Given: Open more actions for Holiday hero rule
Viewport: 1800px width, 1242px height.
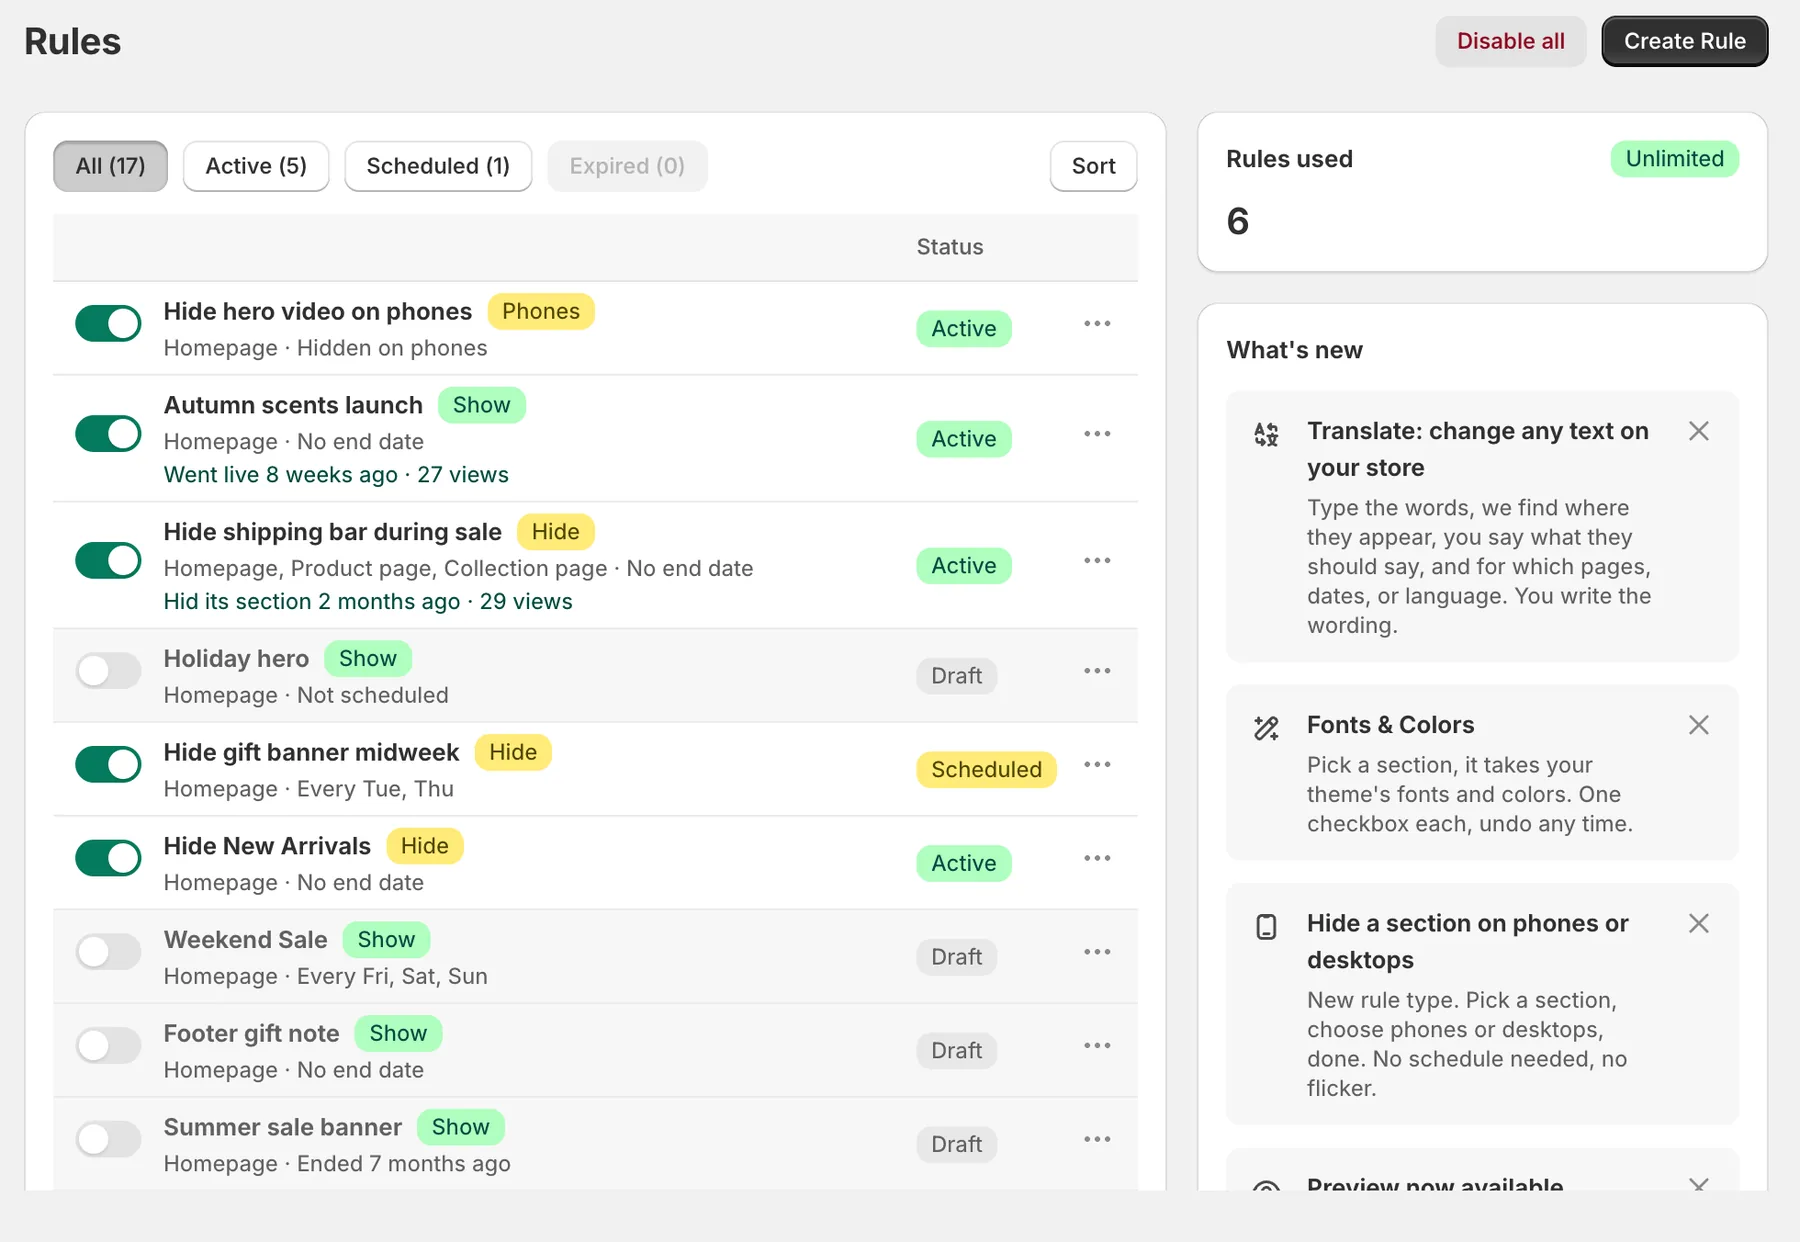Looking at the screenshot, I should tap(1097, 671).
